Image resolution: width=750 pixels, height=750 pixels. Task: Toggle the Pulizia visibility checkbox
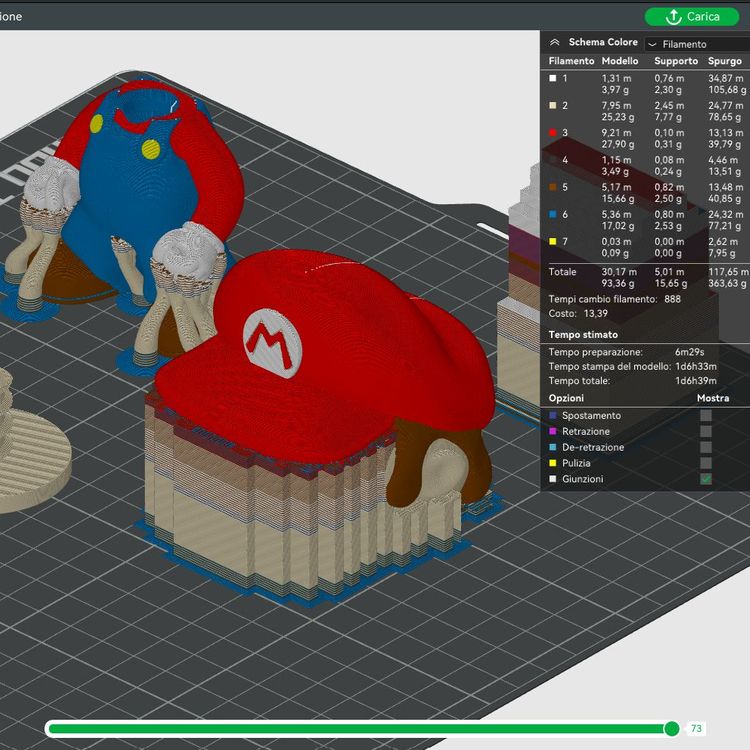tap(706, 463)
